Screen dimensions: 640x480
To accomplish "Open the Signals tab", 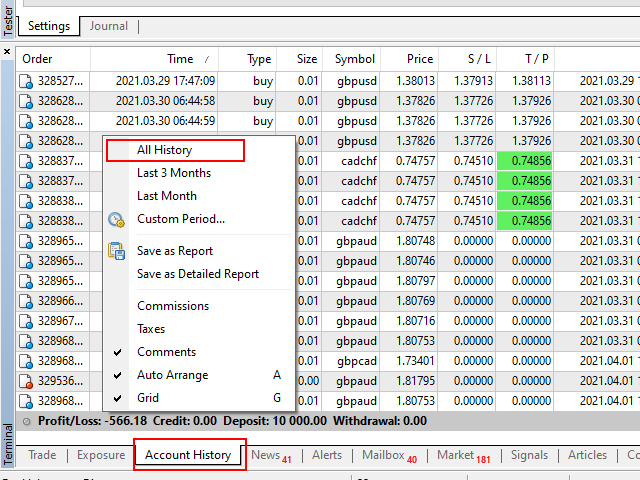I will pyautogui.click(x=529, y=455).
